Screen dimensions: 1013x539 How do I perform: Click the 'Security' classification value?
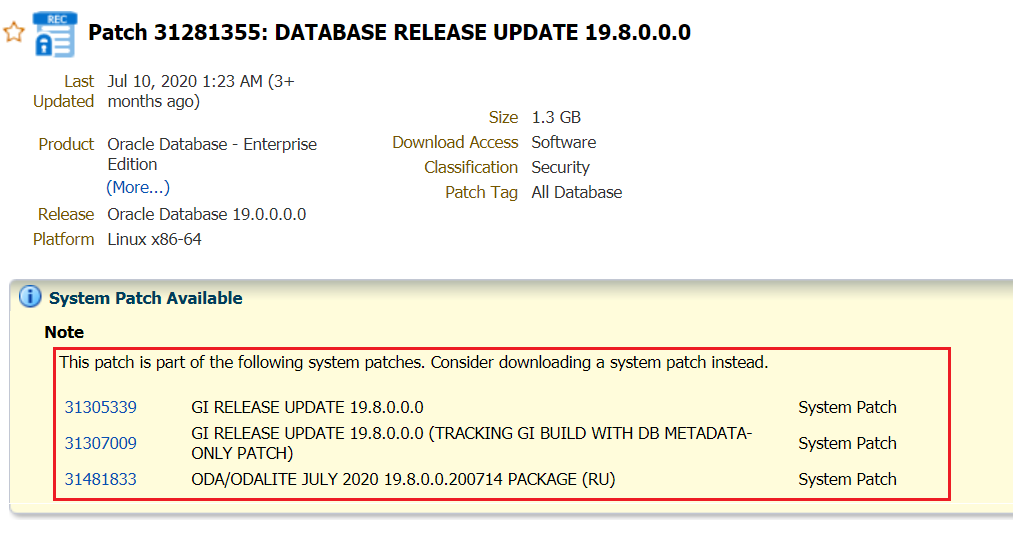click(x=561, y=167)
